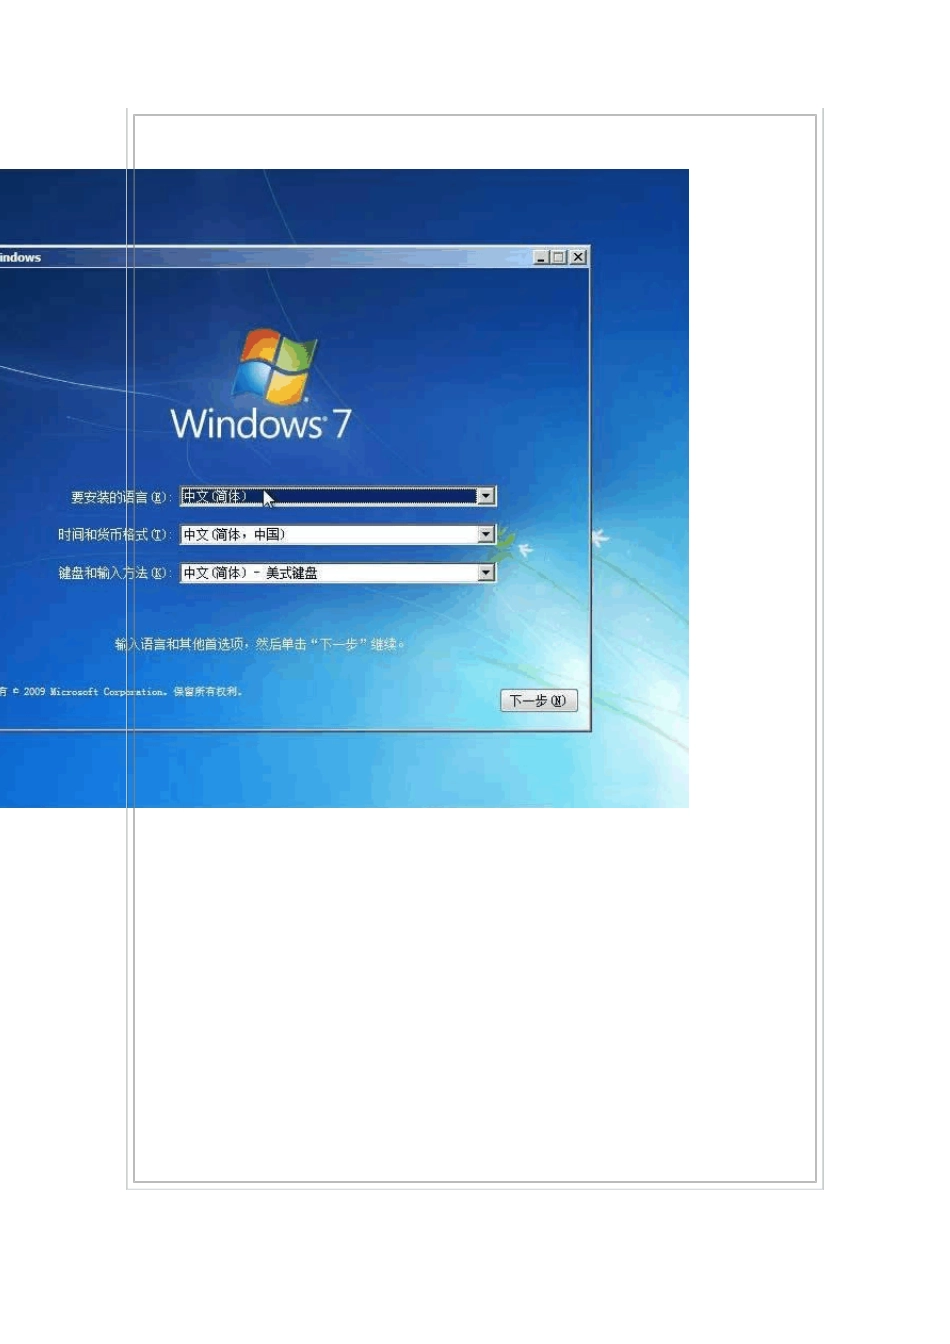Maximize the Windows setup window
The height and width of the screenshot is (1344, 950).
pyautogui.click(x=559, y=257)
